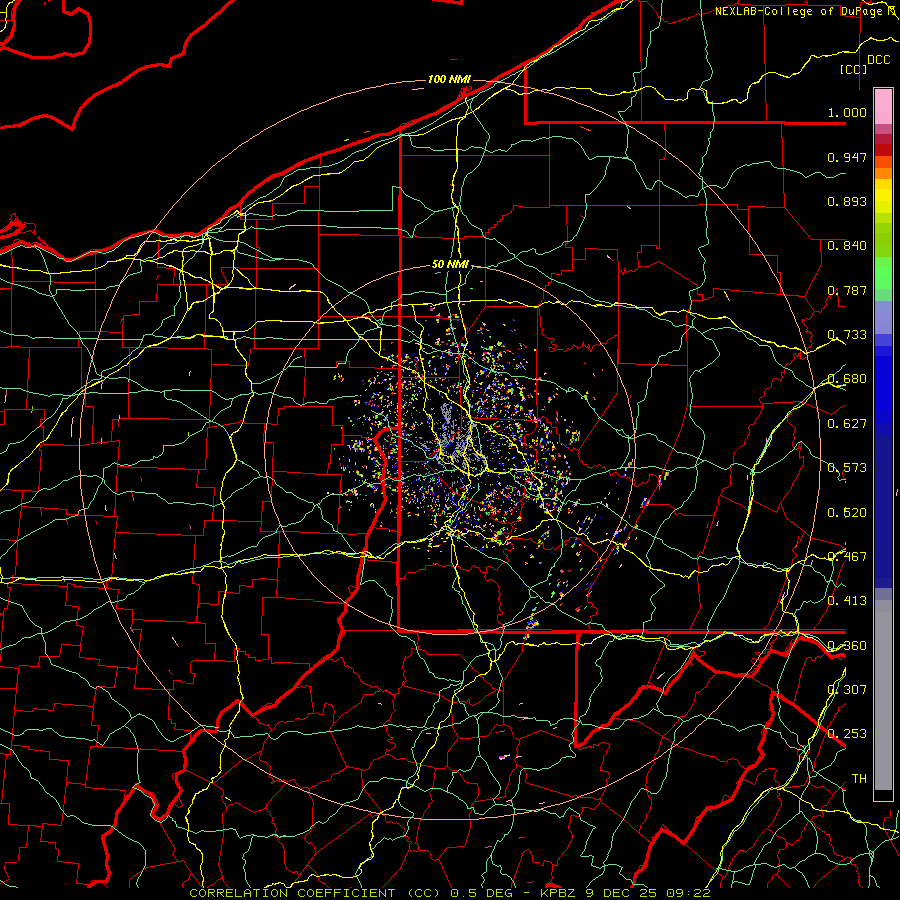The height and width of the screenshot is (900, 900).
Task: Pick the dark navy segment of the color bar
Action: click(x=883, y=511)
